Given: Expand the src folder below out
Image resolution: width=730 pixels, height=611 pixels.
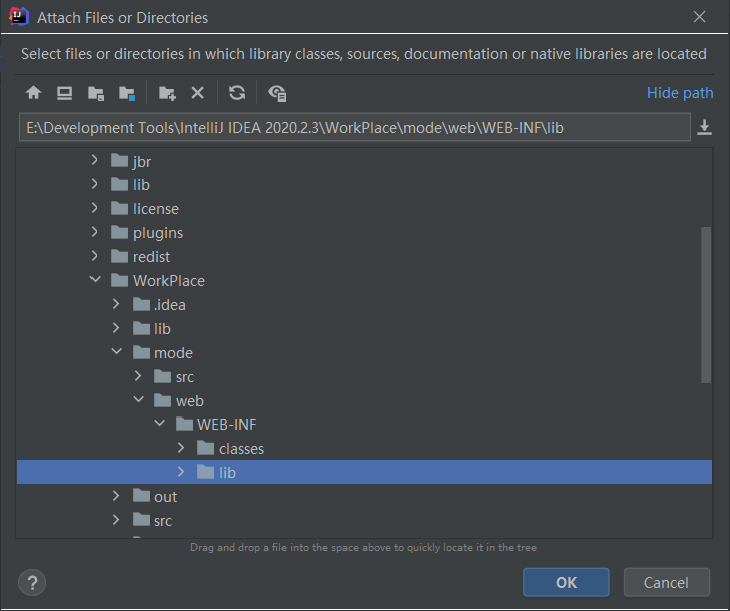Looking at the screenshot, I should point(116,520).
